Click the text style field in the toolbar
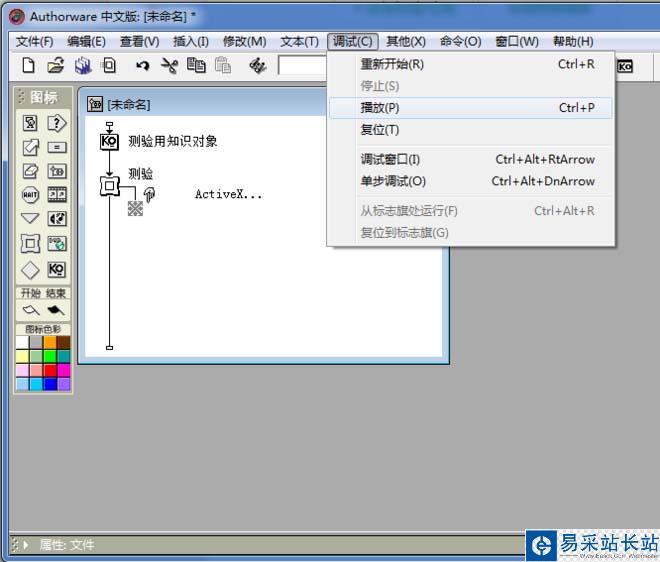This screenshot has width=660, height=562. coord(302,66)
